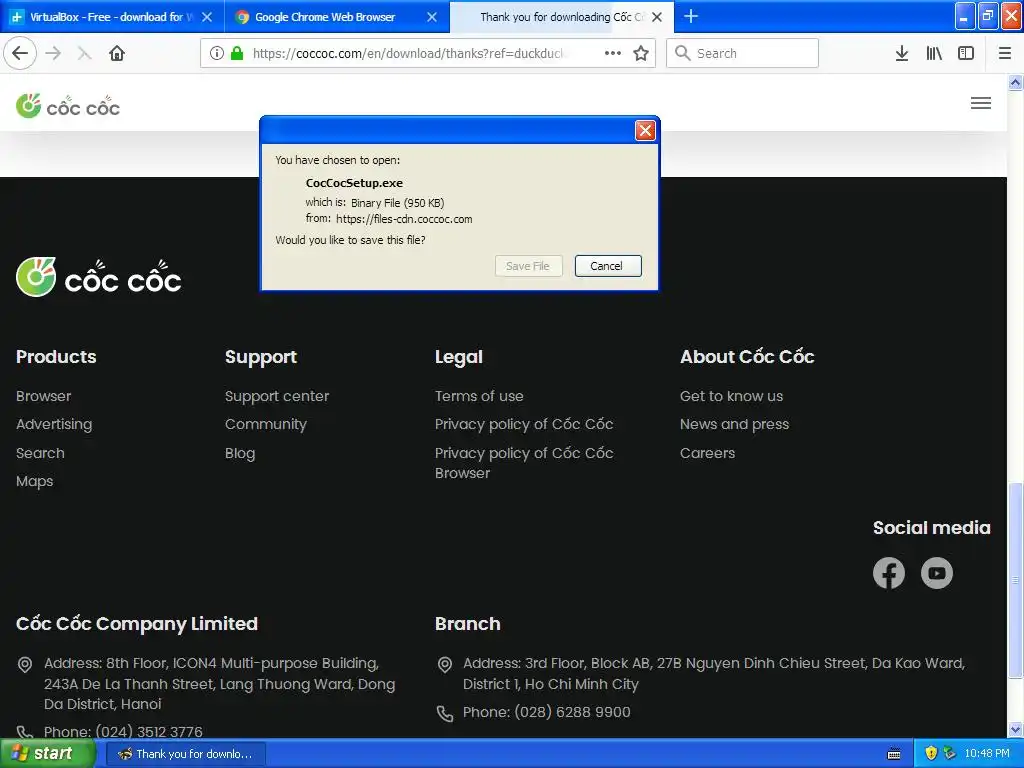Open the Advertising link
This screenshot has width=1024, height=768.
point(54,424)
